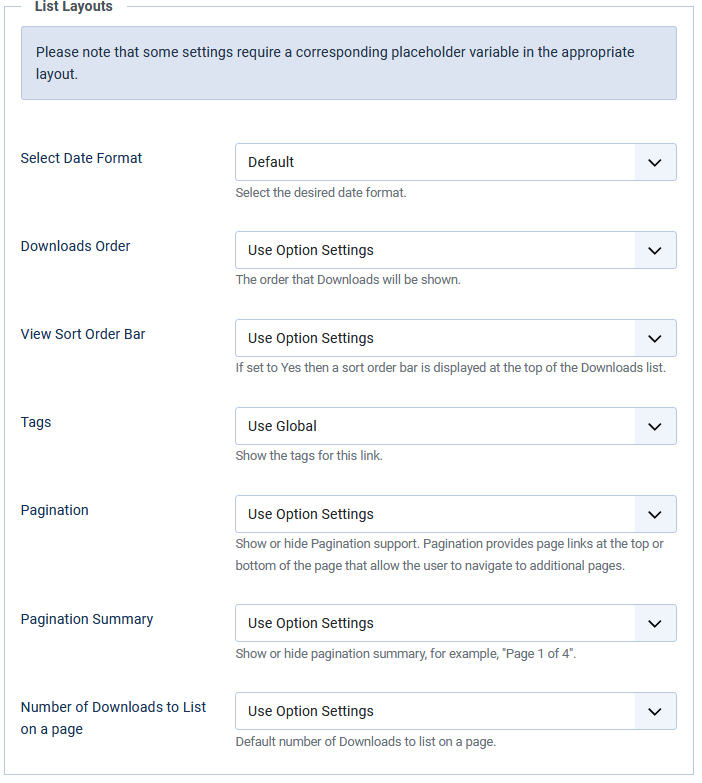The width and height of the screenshot is (702, 783).
Task: Click the View Sort Order Bar label
Action: pyautogui.click(x=83, y=334)
